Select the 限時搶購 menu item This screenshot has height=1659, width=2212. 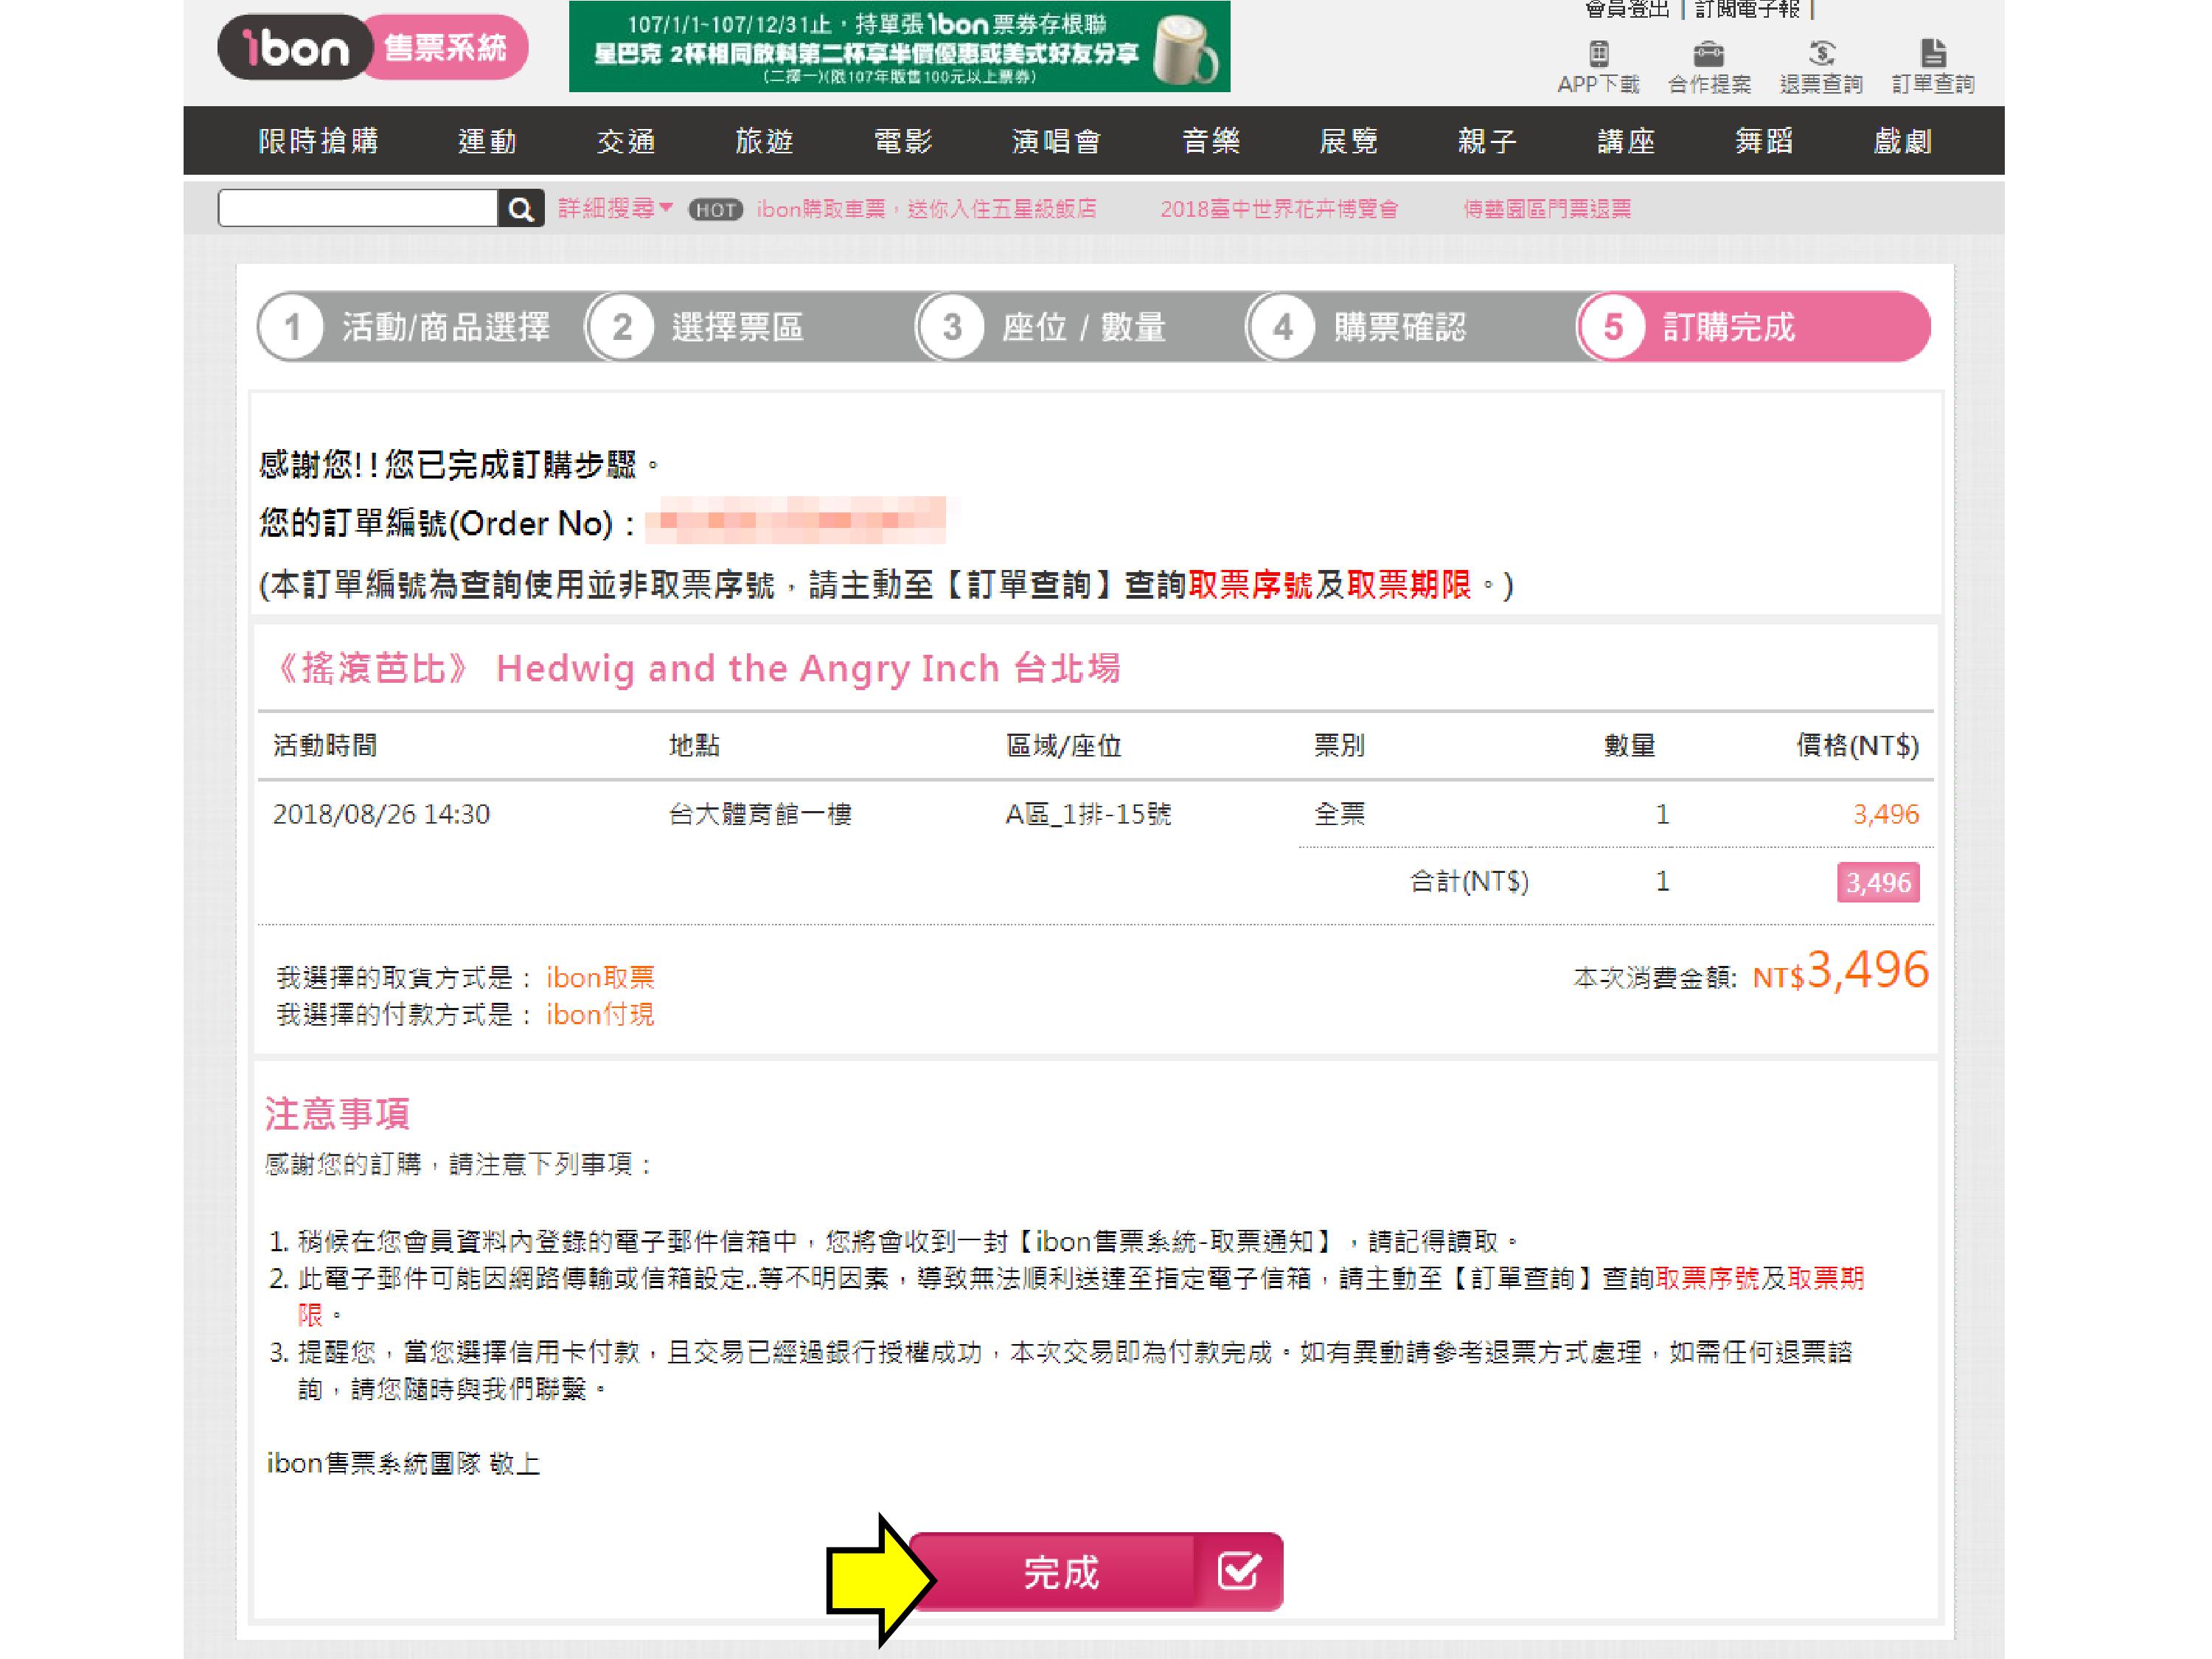click(x=318, y=141)
